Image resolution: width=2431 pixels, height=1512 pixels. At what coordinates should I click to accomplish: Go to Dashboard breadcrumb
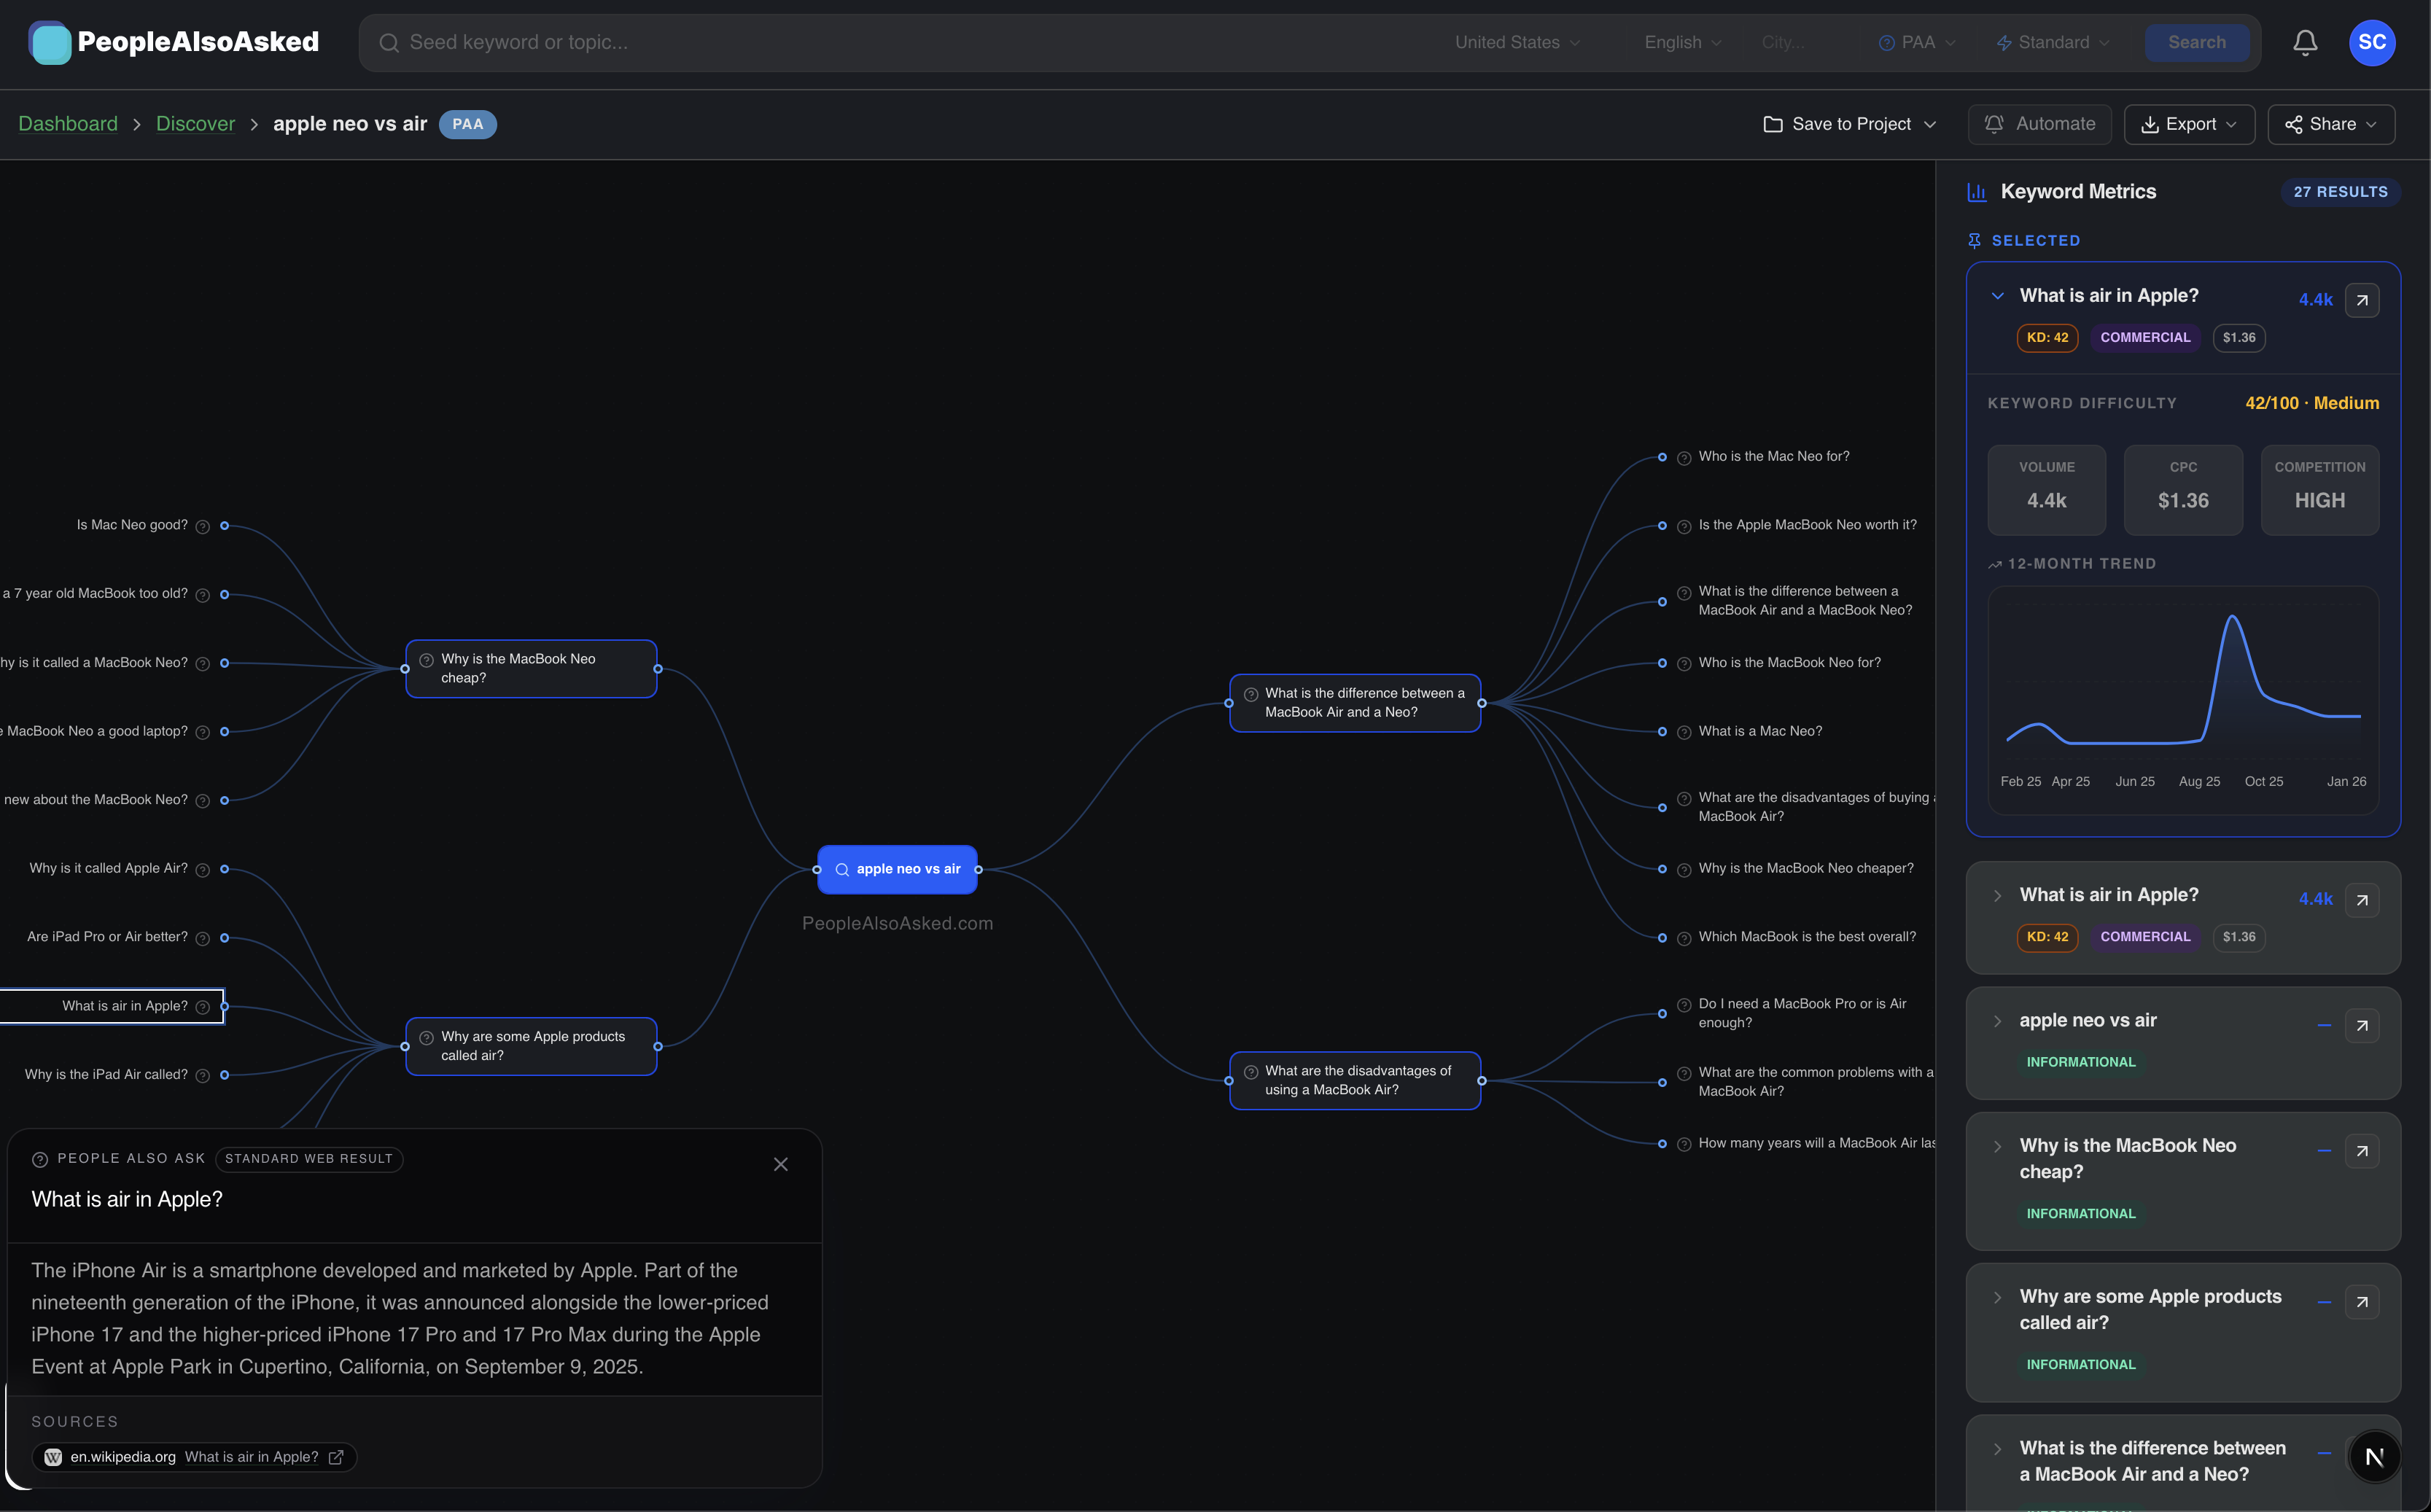(68, 124)
